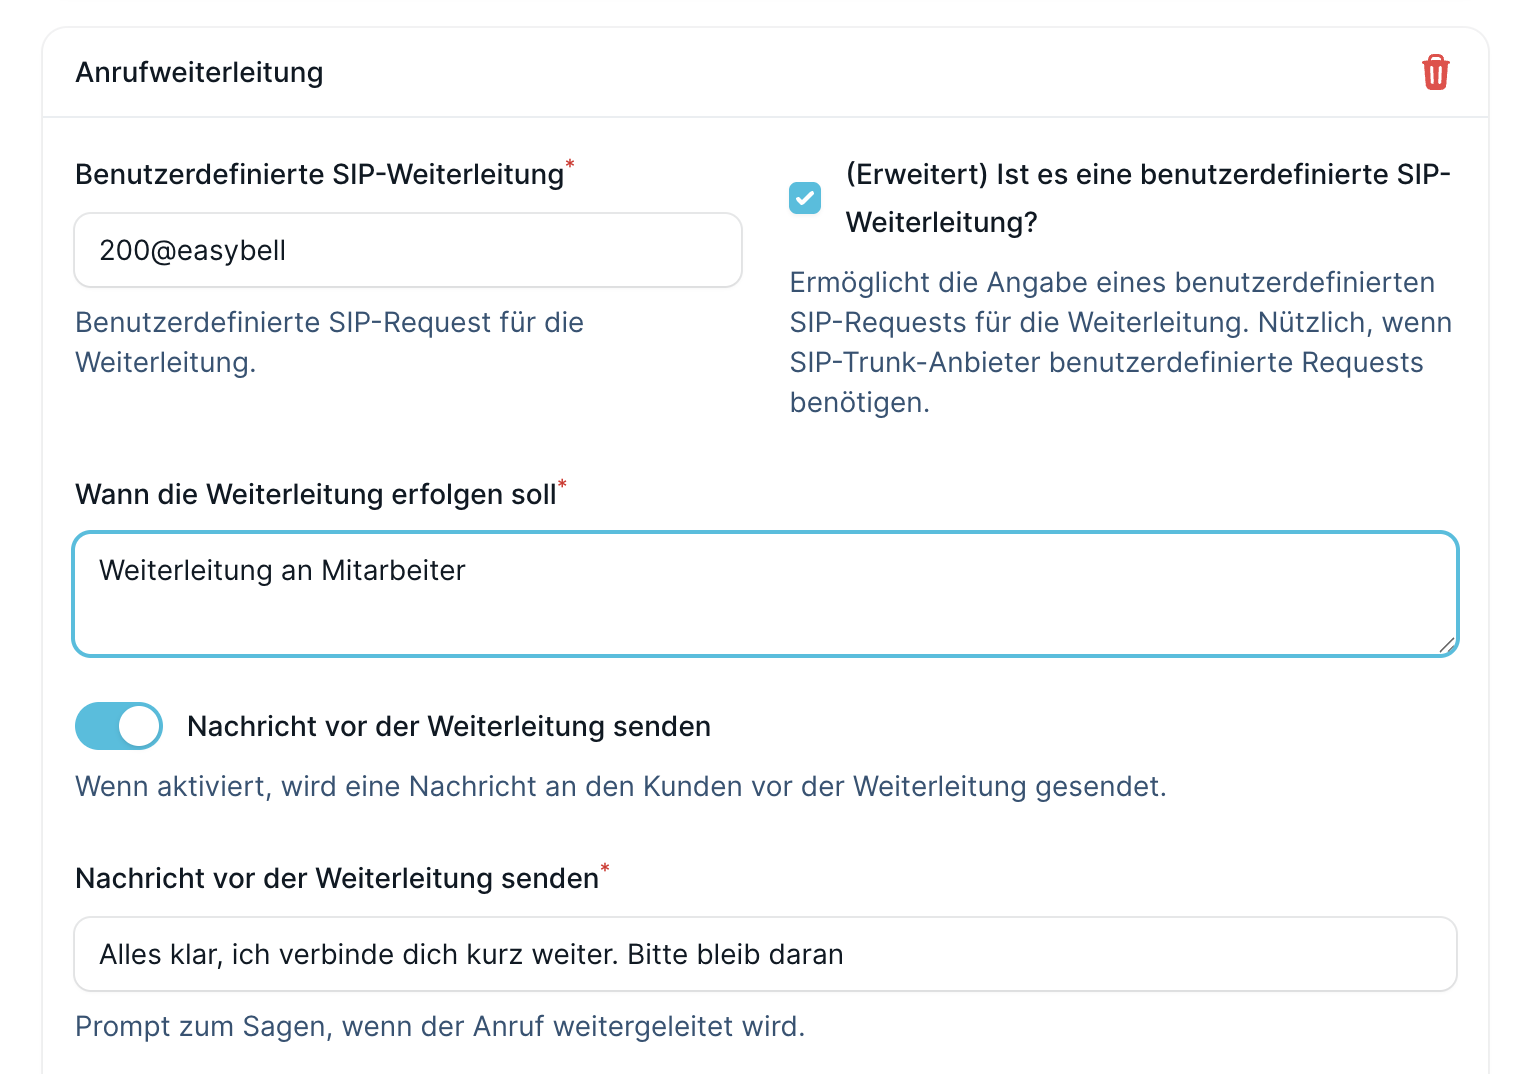
Task: Click the Alles klar message input field
Action: tap(765, 954)
